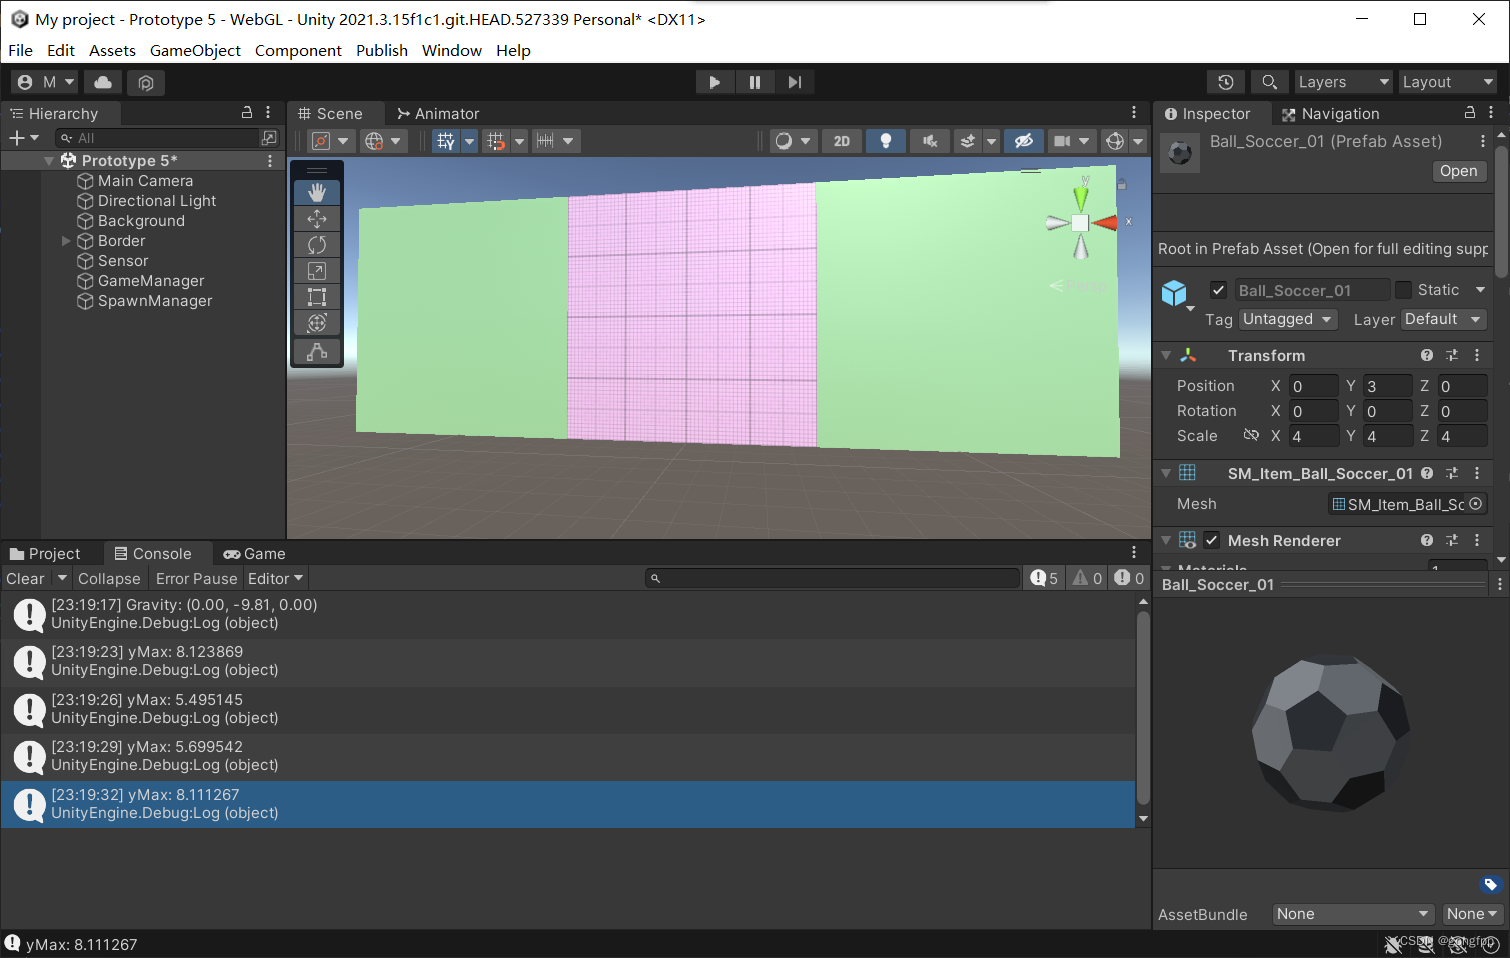Click the draw mode shading sphere icon
1510x958 pixels.
pyautogui.click(x=784, y=141)
